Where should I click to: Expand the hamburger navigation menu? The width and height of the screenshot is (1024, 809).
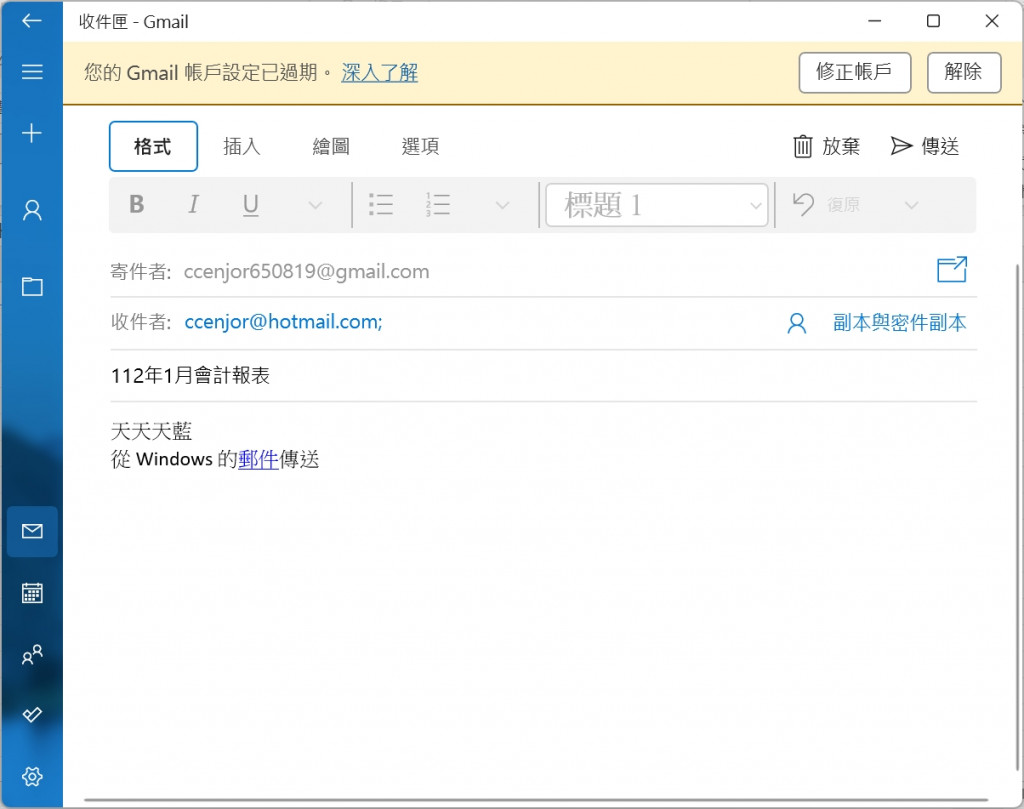pos(31,71)
